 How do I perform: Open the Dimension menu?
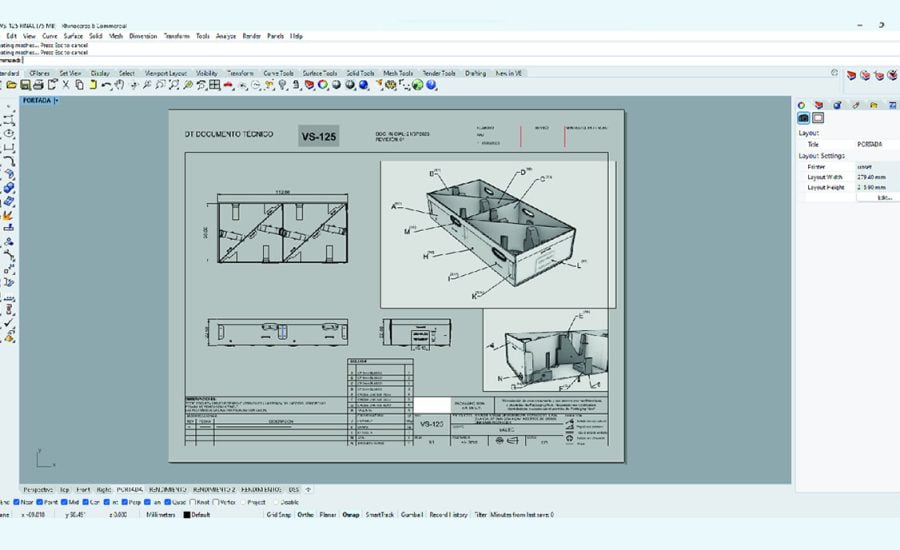pyautogui.click(x=142, y=36)
